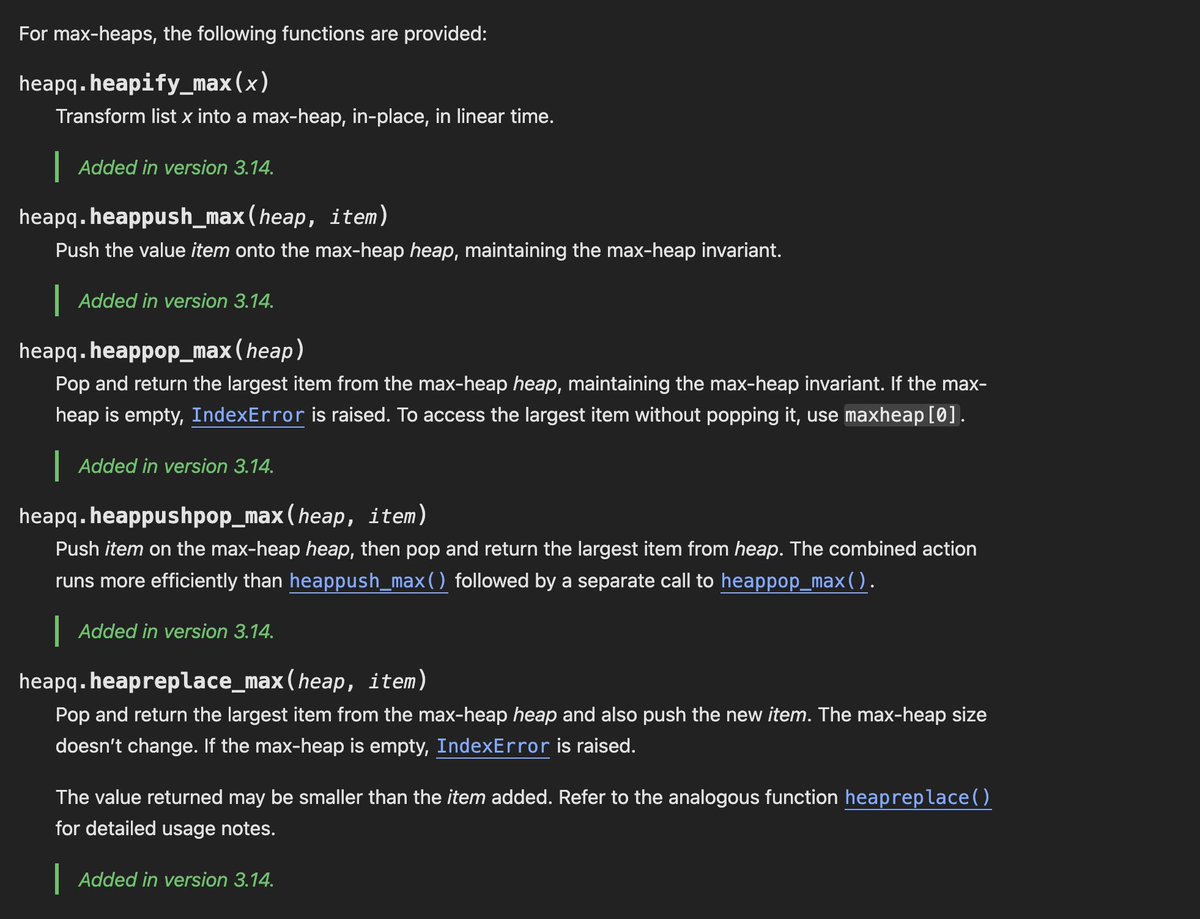Click 'Added in version 3.14' under heappushpop_max
The width and height of the screenshot is (1200, 919).
click(176, 631)
